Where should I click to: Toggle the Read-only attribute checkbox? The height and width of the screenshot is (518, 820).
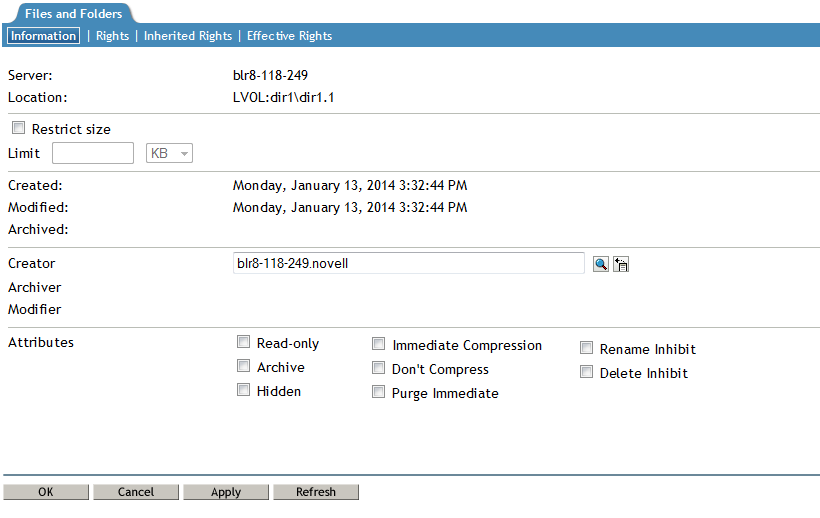click(243, 342)
